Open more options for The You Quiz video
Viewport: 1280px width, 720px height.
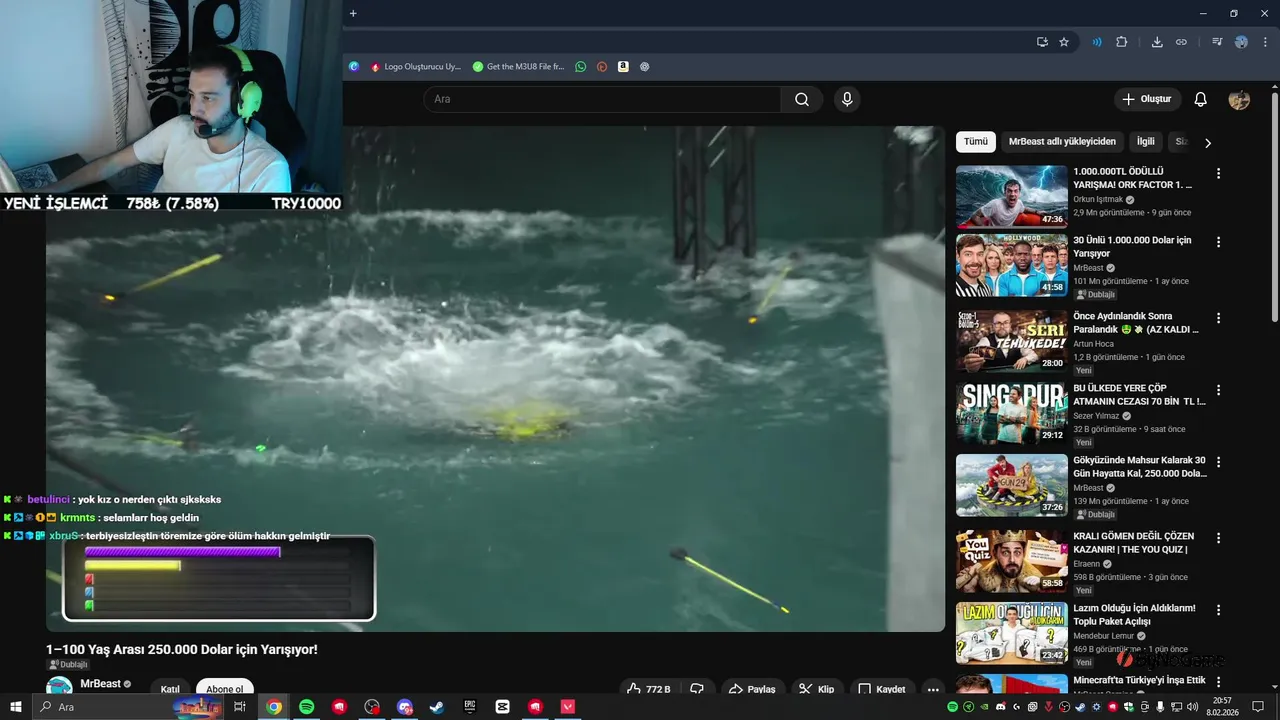[x=1218, y=538]
